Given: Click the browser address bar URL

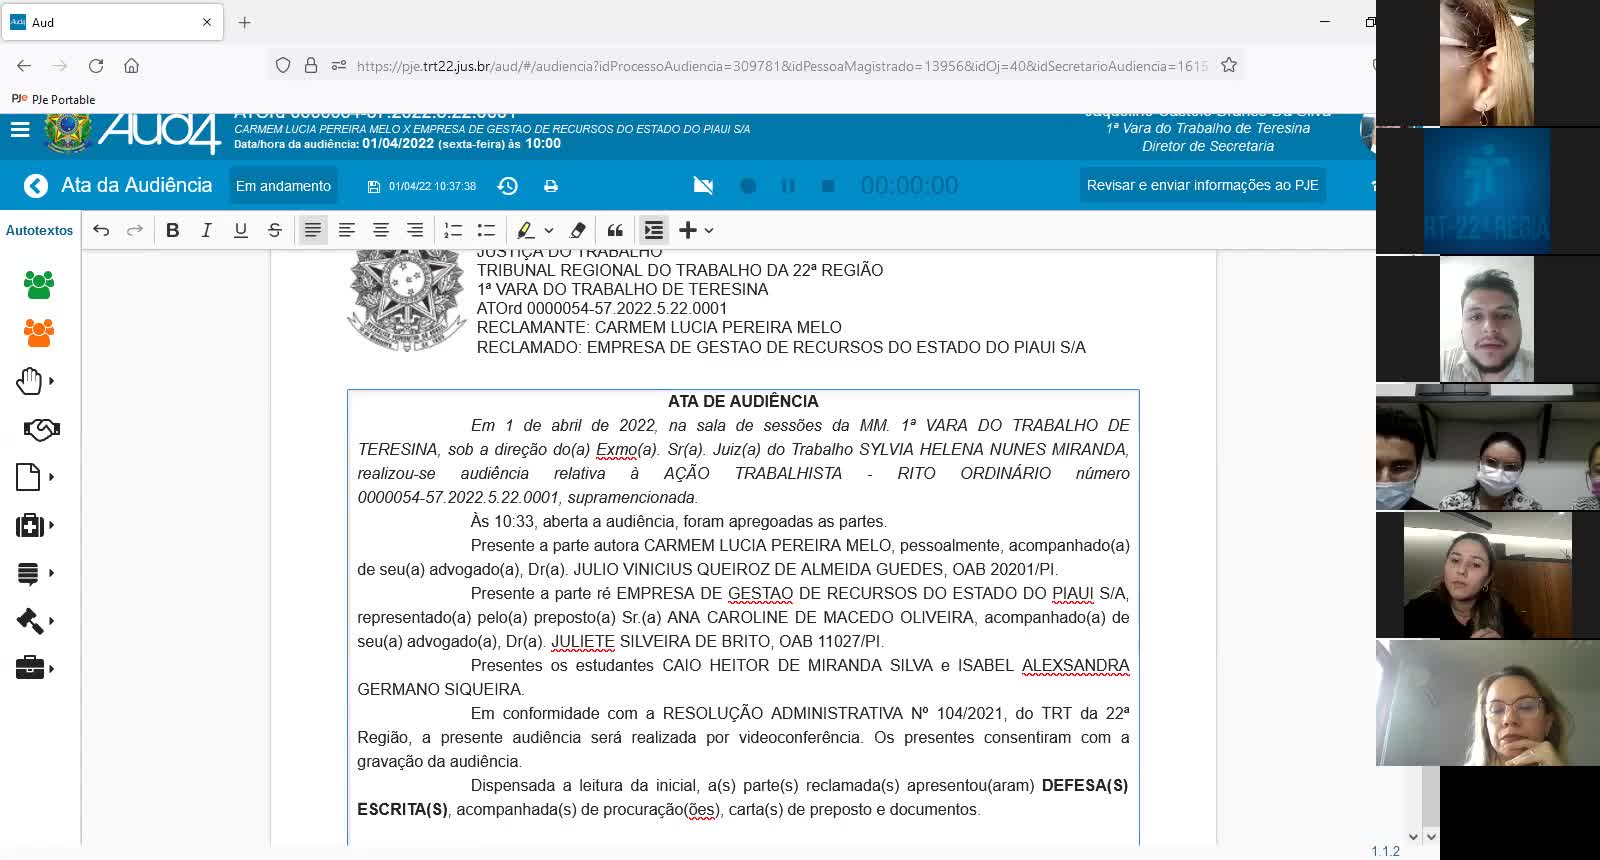Looking at the screenshot, I should click(x=782, y=66).
